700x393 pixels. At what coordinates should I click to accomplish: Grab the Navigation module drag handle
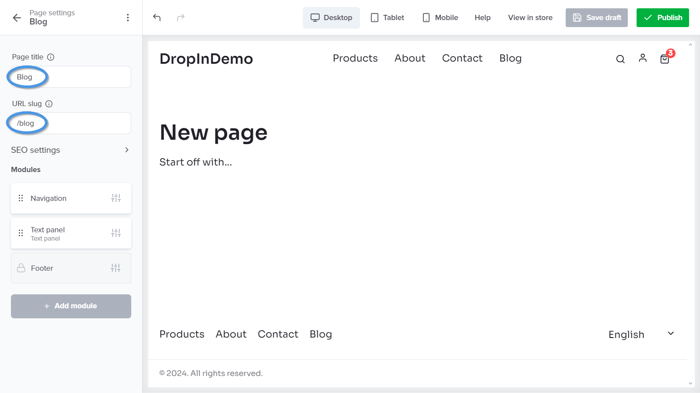21,198
